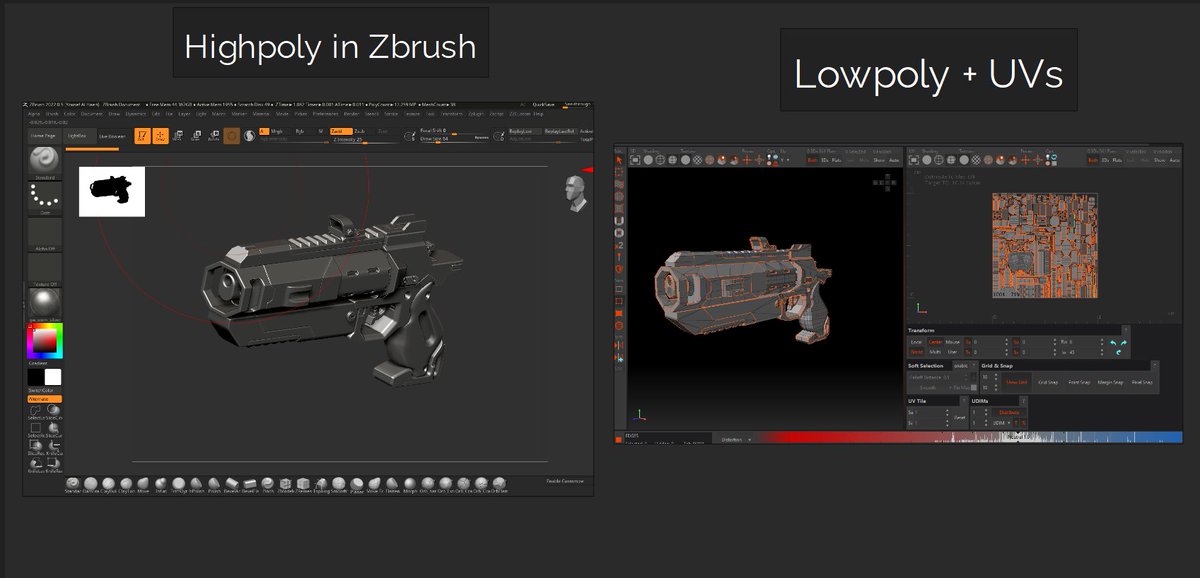This screenshot has width=1200, height=578.
Task: Collapse the Transform panel
Action: [x=1126, y=330]
